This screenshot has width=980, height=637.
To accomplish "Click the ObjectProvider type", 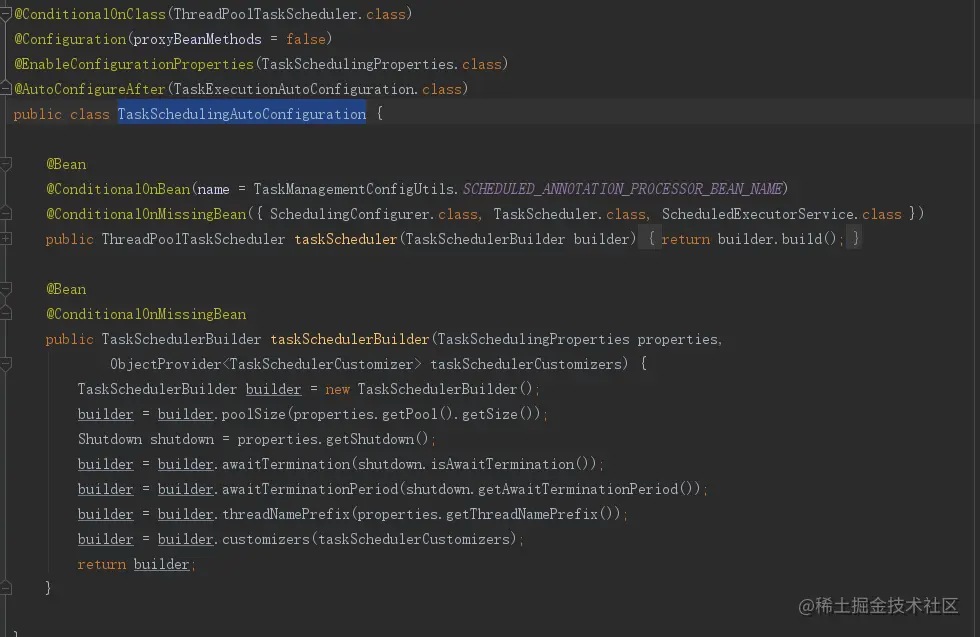I will [x=166, y=364].
